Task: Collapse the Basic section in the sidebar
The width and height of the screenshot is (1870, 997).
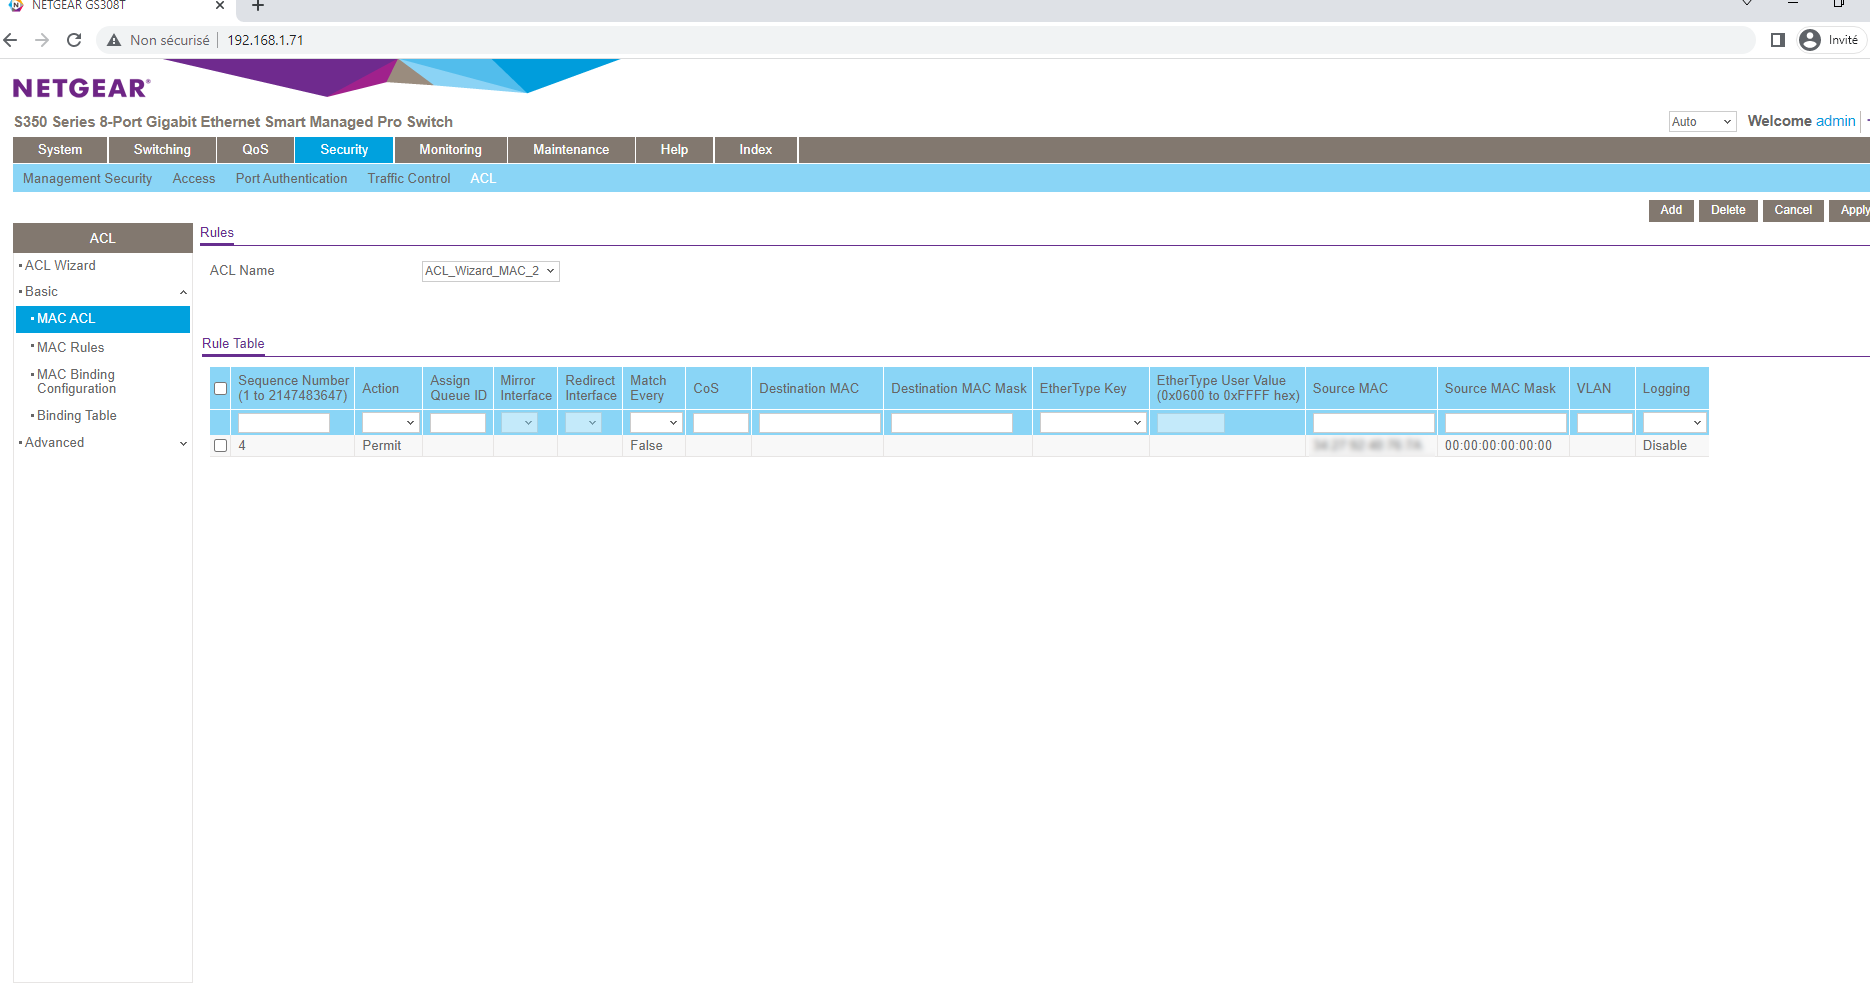Action: pyautogui.click(x=183, y=292)
